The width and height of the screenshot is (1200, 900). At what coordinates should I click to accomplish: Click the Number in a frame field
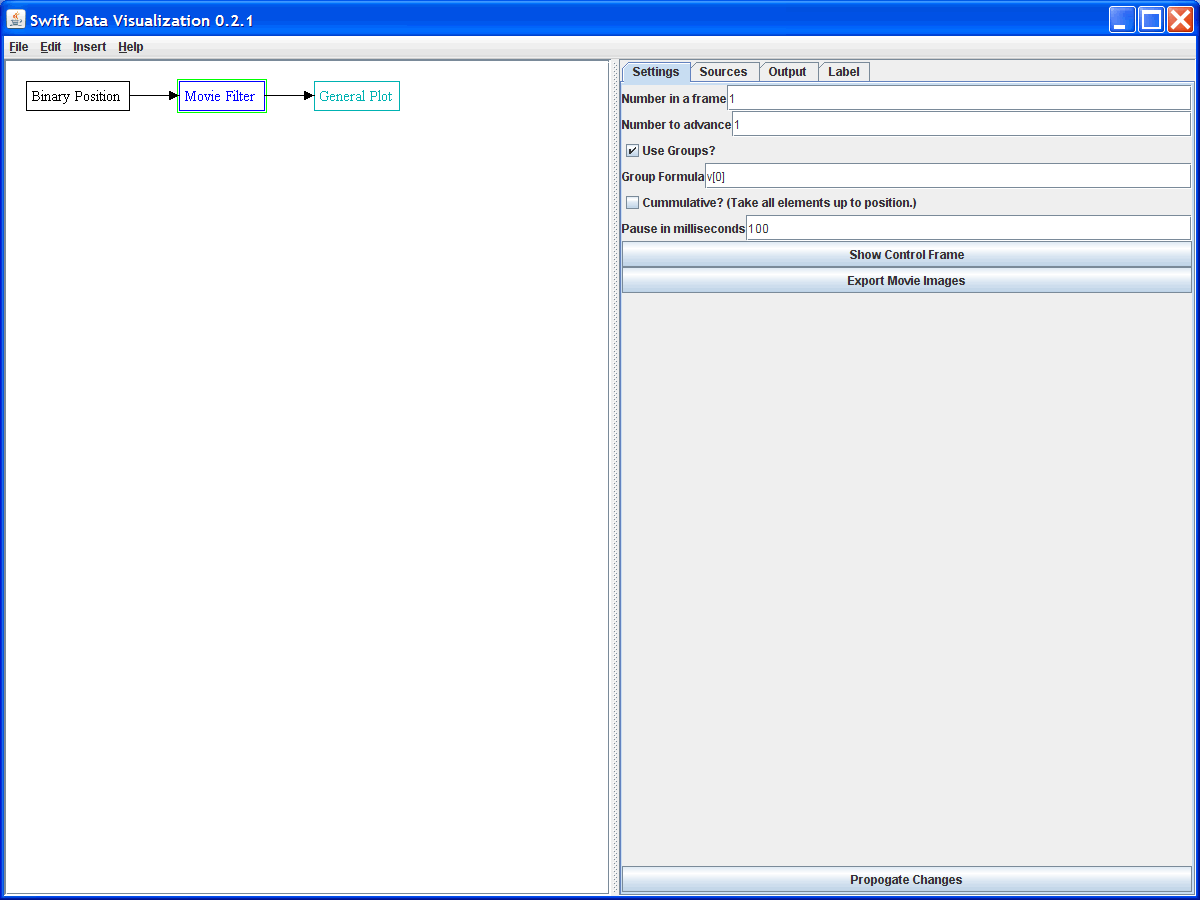(958, 98)
